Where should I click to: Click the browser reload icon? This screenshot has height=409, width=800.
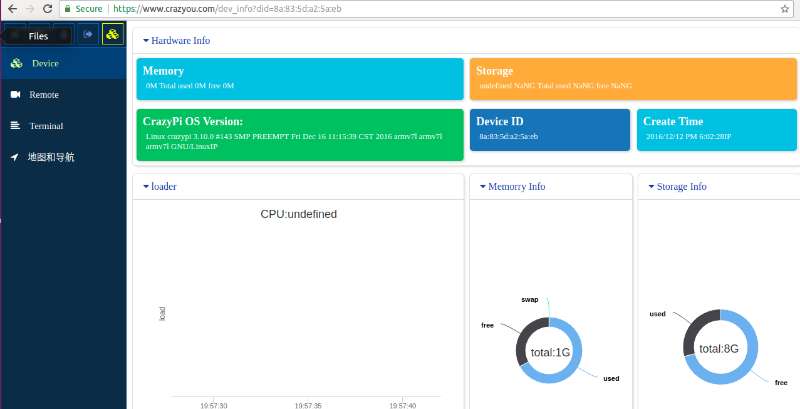[x=46, y=7]
